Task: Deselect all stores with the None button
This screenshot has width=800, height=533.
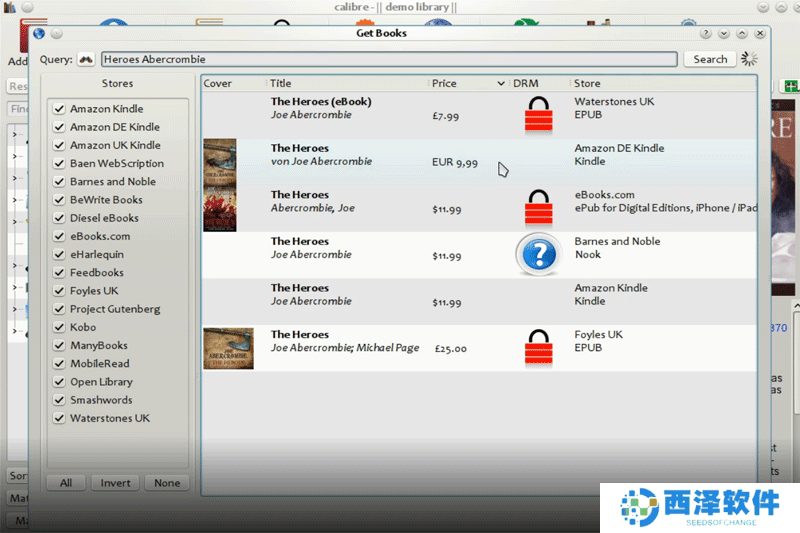Action: coord(167,483)
